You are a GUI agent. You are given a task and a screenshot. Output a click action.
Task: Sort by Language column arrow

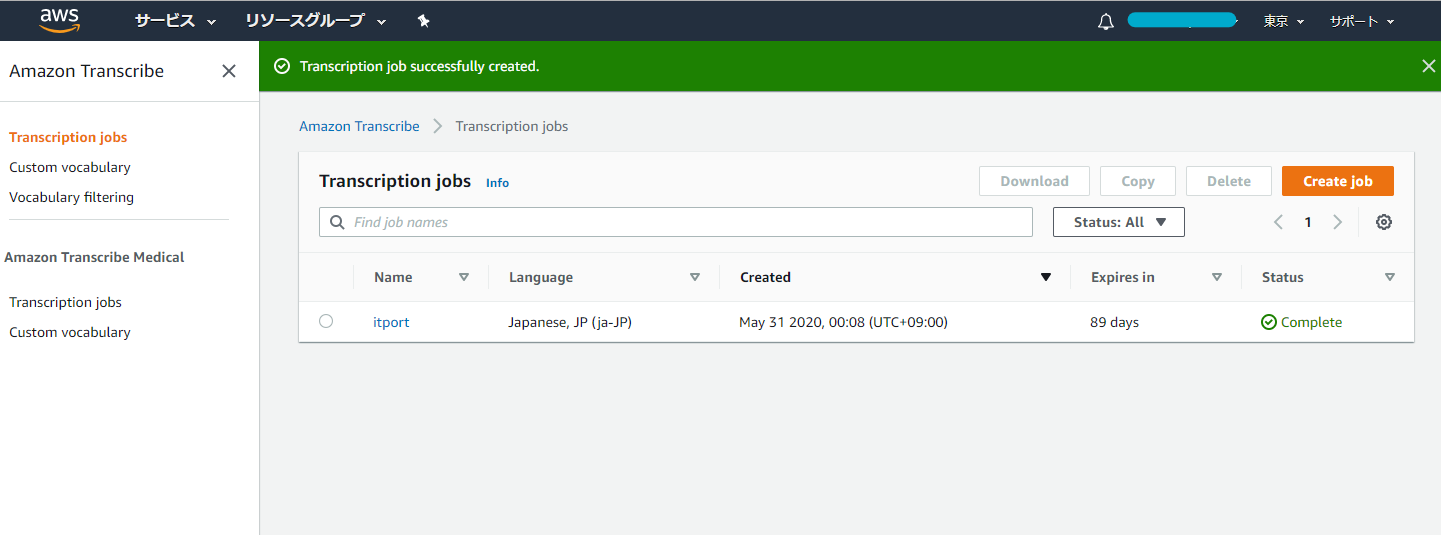(x=695, y=277)
